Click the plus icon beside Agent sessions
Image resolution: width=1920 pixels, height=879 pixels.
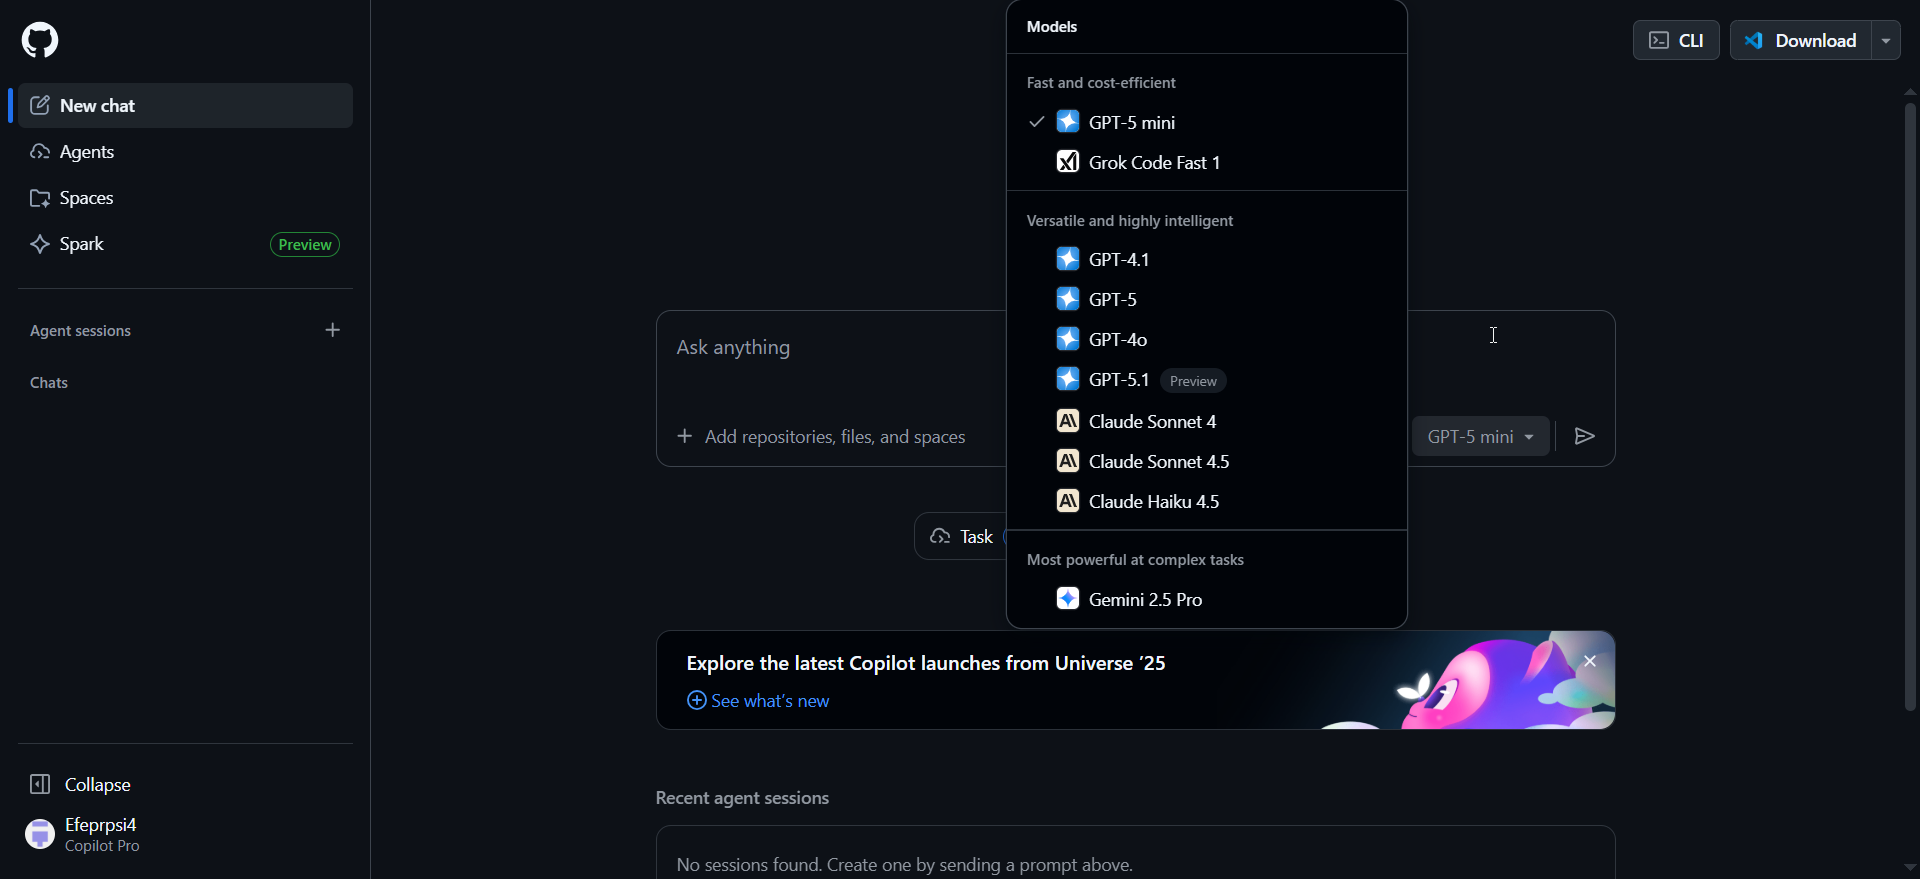333,330
